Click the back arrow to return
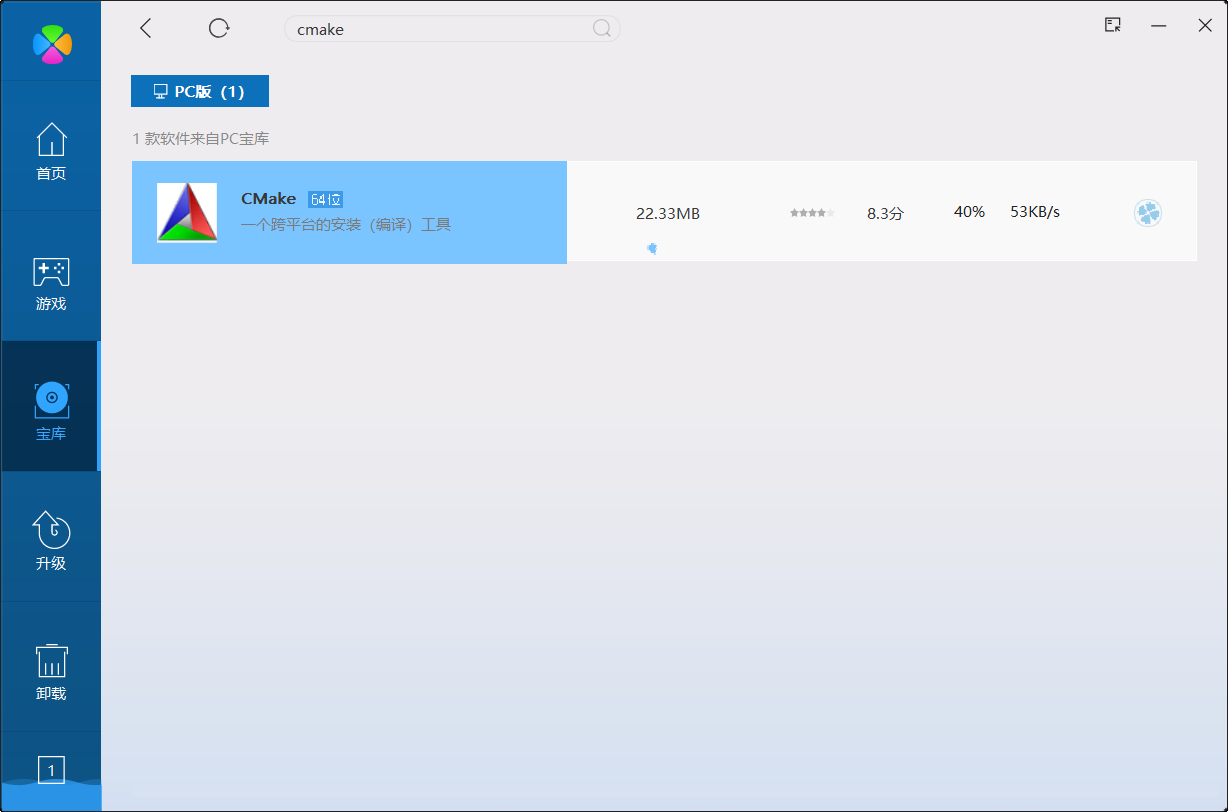 [x=145, y=28]
